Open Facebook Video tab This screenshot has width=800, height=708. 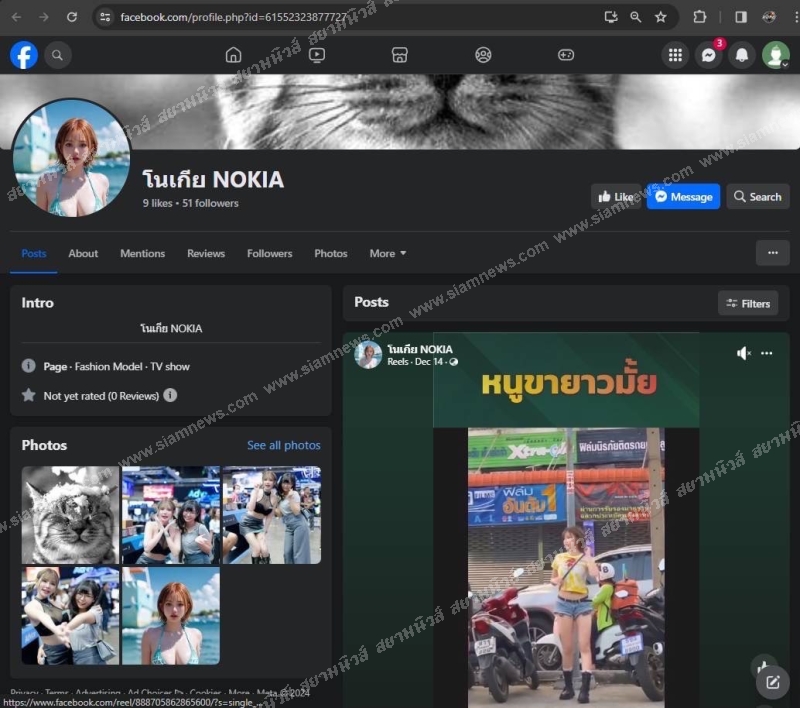coord(317,55)
